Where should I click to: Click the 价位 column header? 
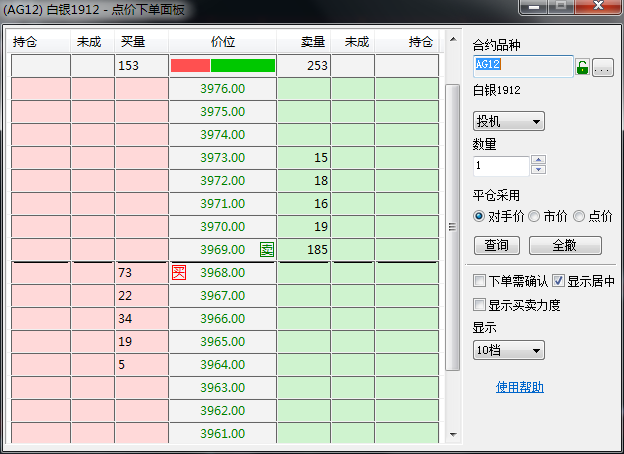point(223,41)
